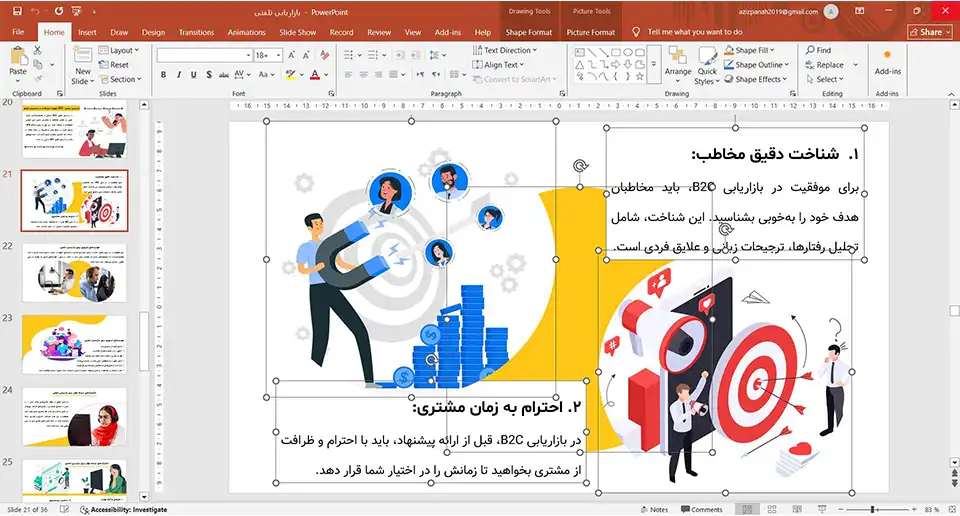Pick the straight line shape in gallery
Image resolution: width=960 pixels, height=516 pixels.
tap(591, 53)
